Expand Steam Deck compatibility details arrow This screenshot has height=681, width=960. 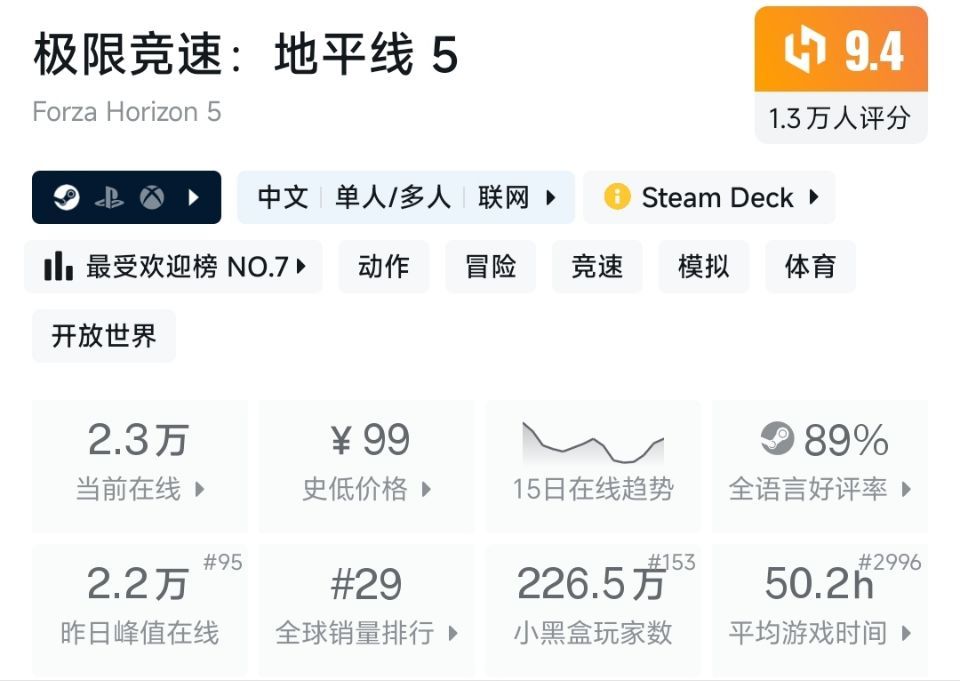coord(813,197)
